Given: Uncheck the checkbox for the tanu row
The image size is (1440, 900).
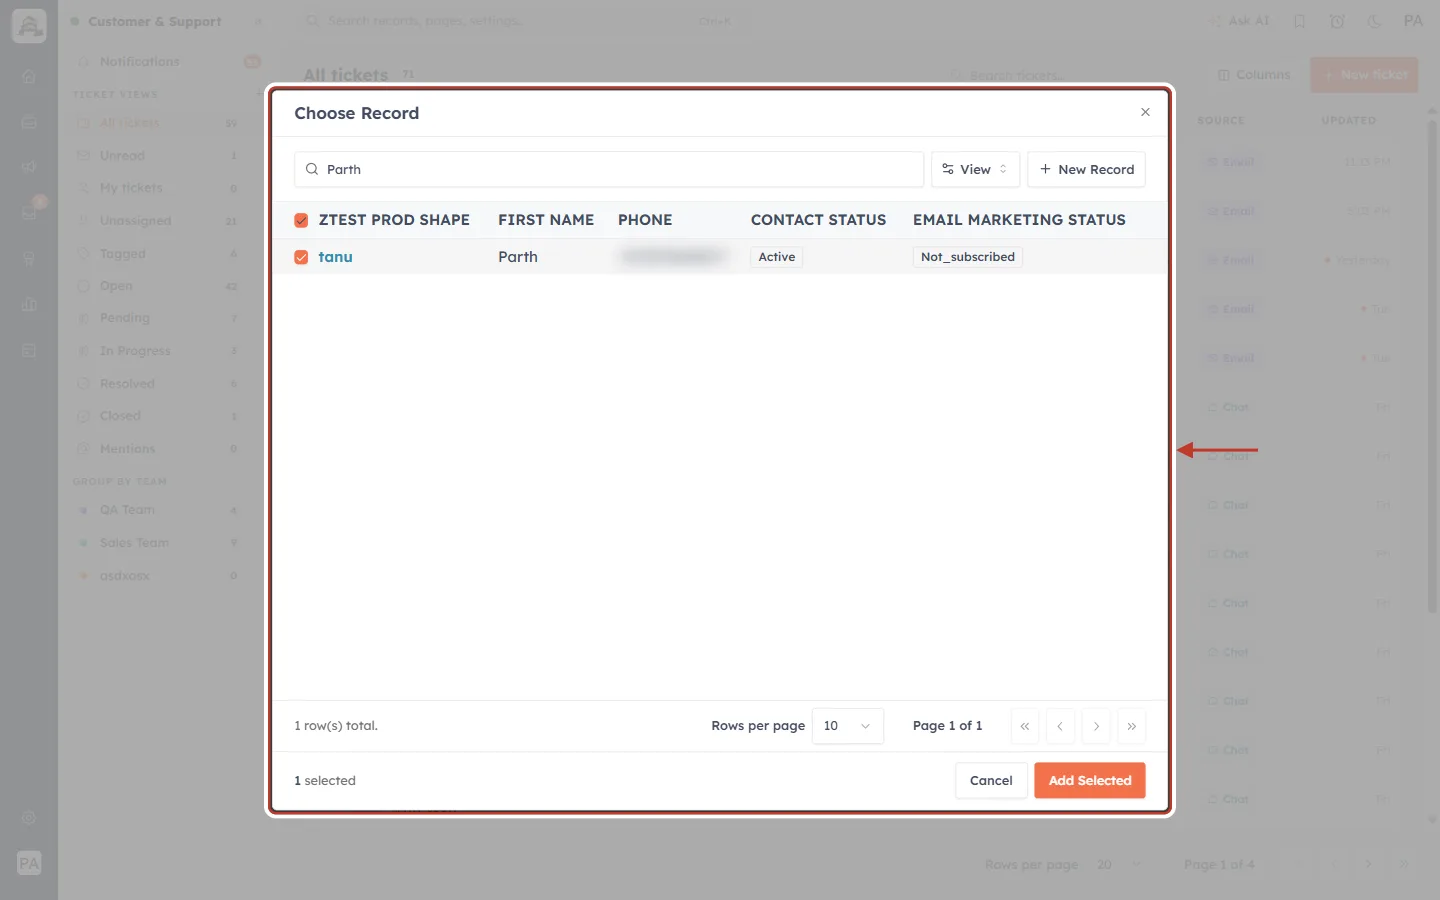Looking at the screenshot, I should coord(301,257).
